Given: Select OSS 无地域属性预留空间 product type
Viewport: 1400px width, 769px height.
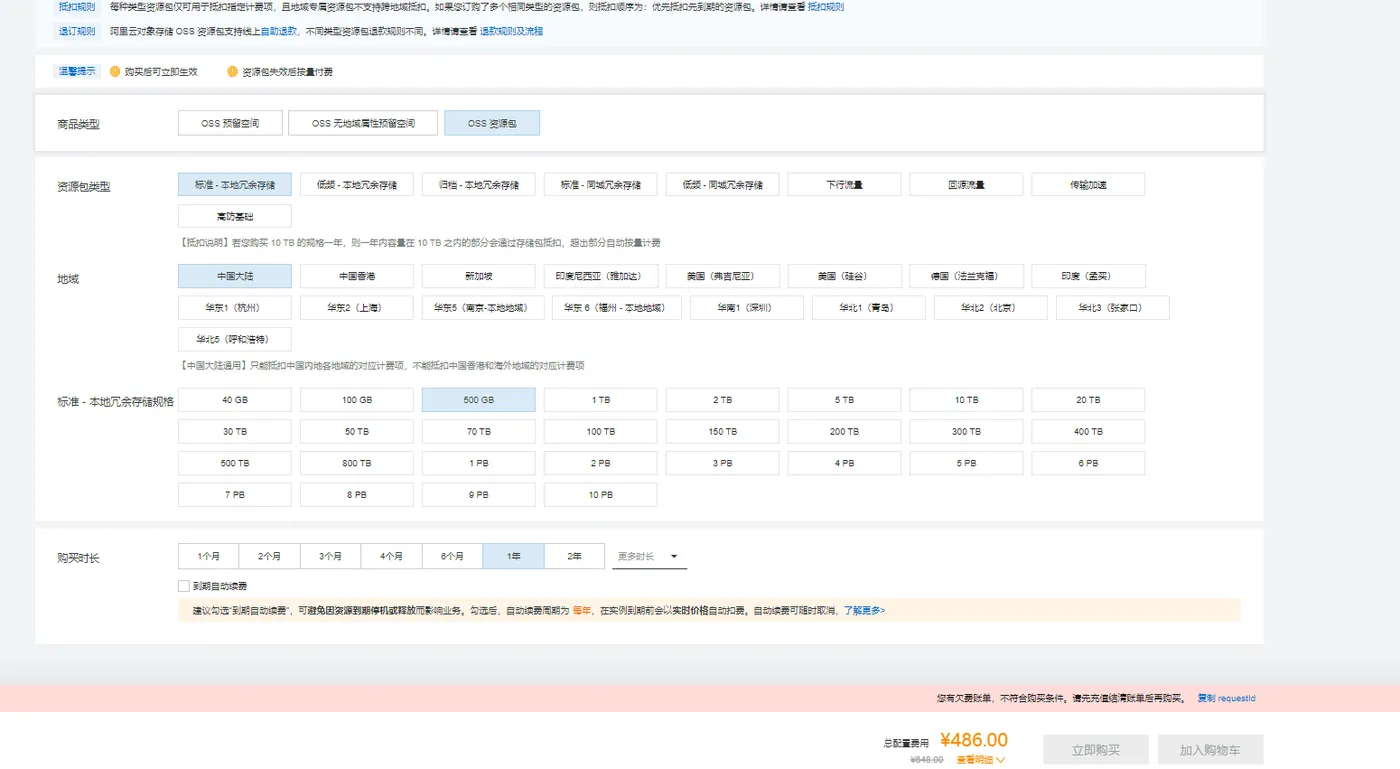Looking at the screenshot, I should (363, 123).
